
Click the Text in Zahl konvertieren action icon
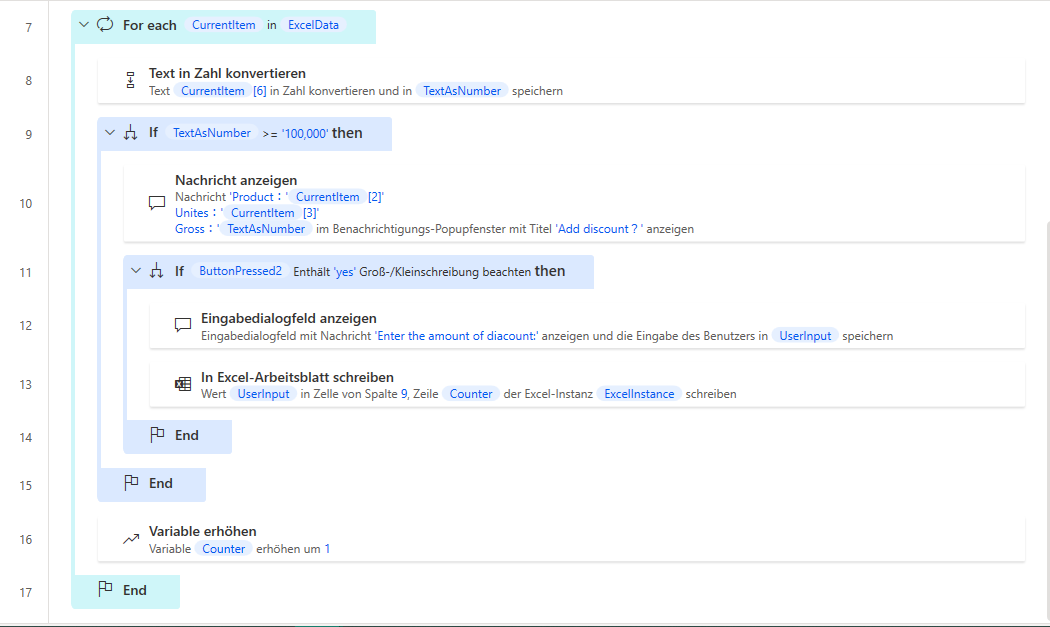130,80
